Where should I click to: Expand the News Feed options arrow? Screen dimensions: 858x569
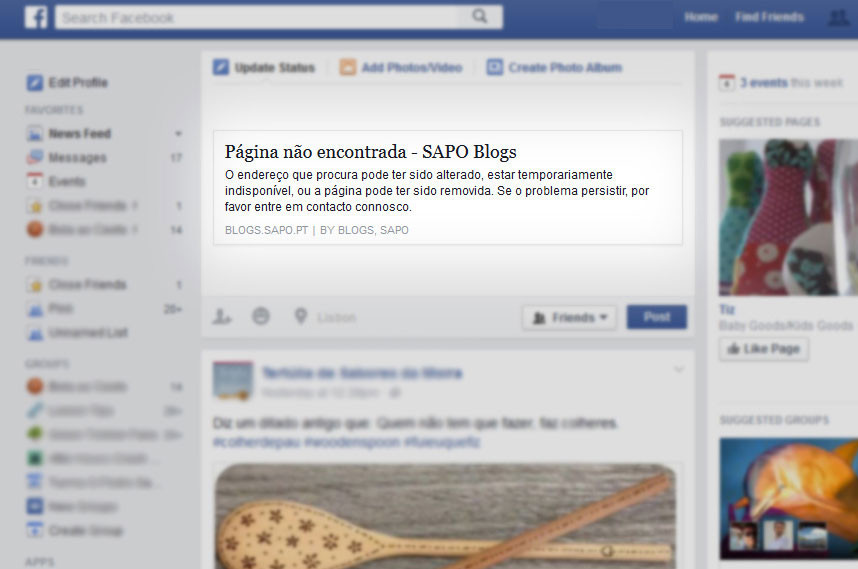click(178, 133)
